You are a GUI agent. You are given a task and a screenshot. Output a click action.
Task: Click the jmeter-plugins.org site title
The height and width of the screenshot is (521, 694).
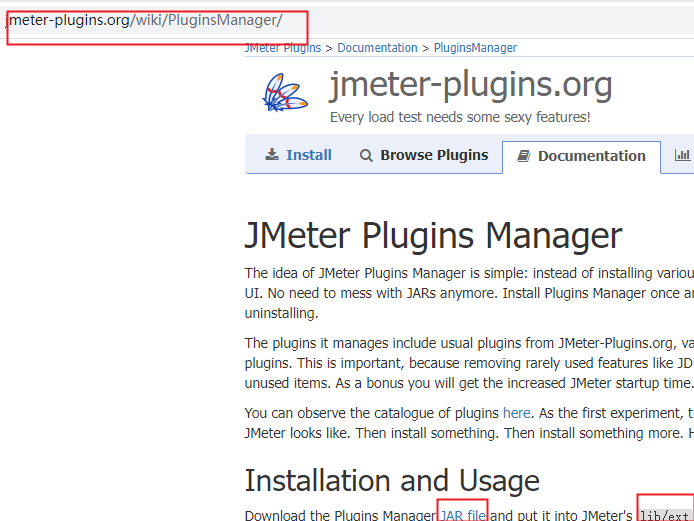click(x=471, y=85)
